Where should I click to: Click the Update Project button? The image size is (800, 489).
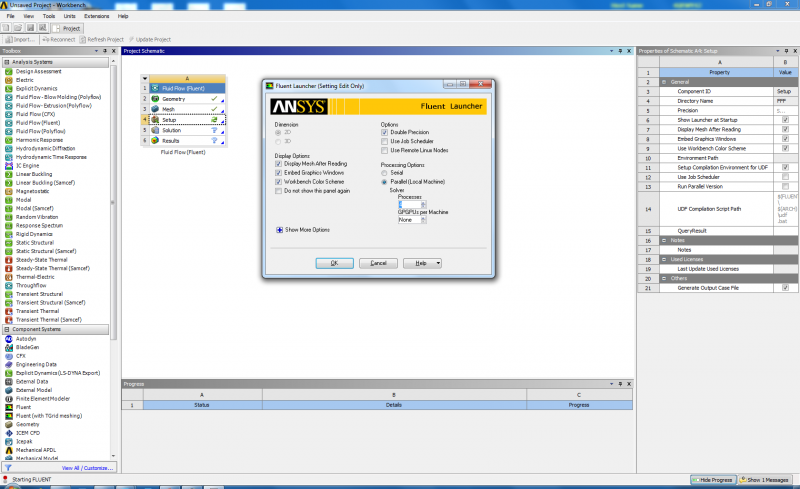click(x=149, y=39)
